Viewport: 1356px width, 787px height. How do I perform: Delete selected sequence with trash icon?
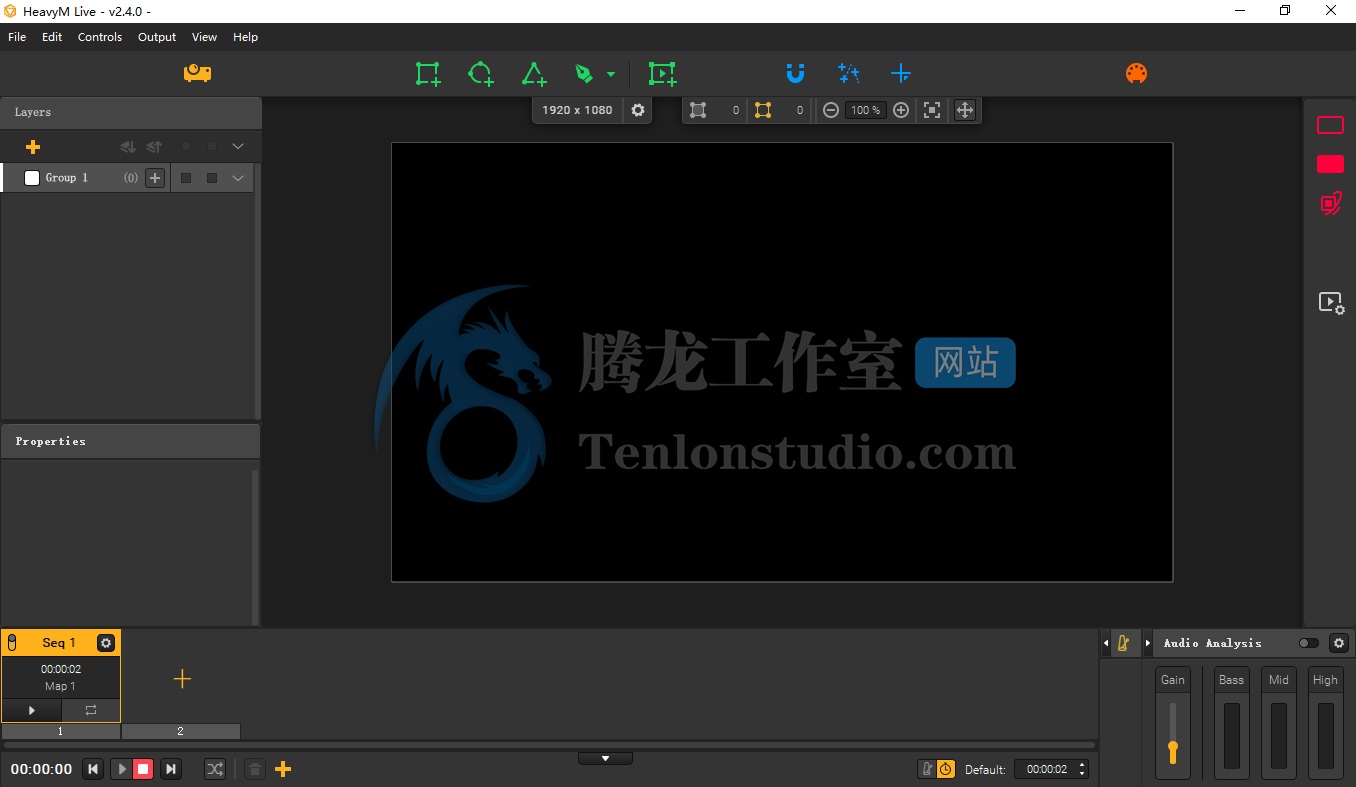tap(255, 769)
